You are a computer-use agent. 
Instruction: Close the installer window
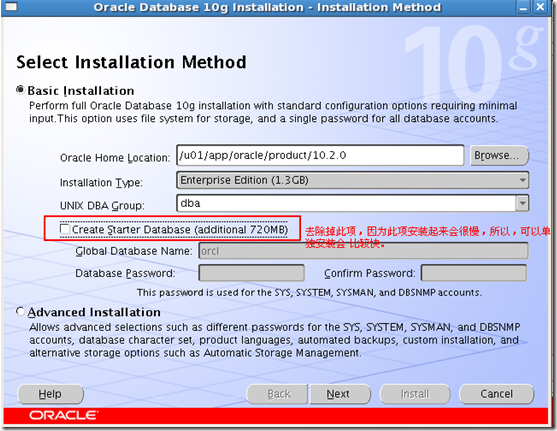tap(540, 7)
